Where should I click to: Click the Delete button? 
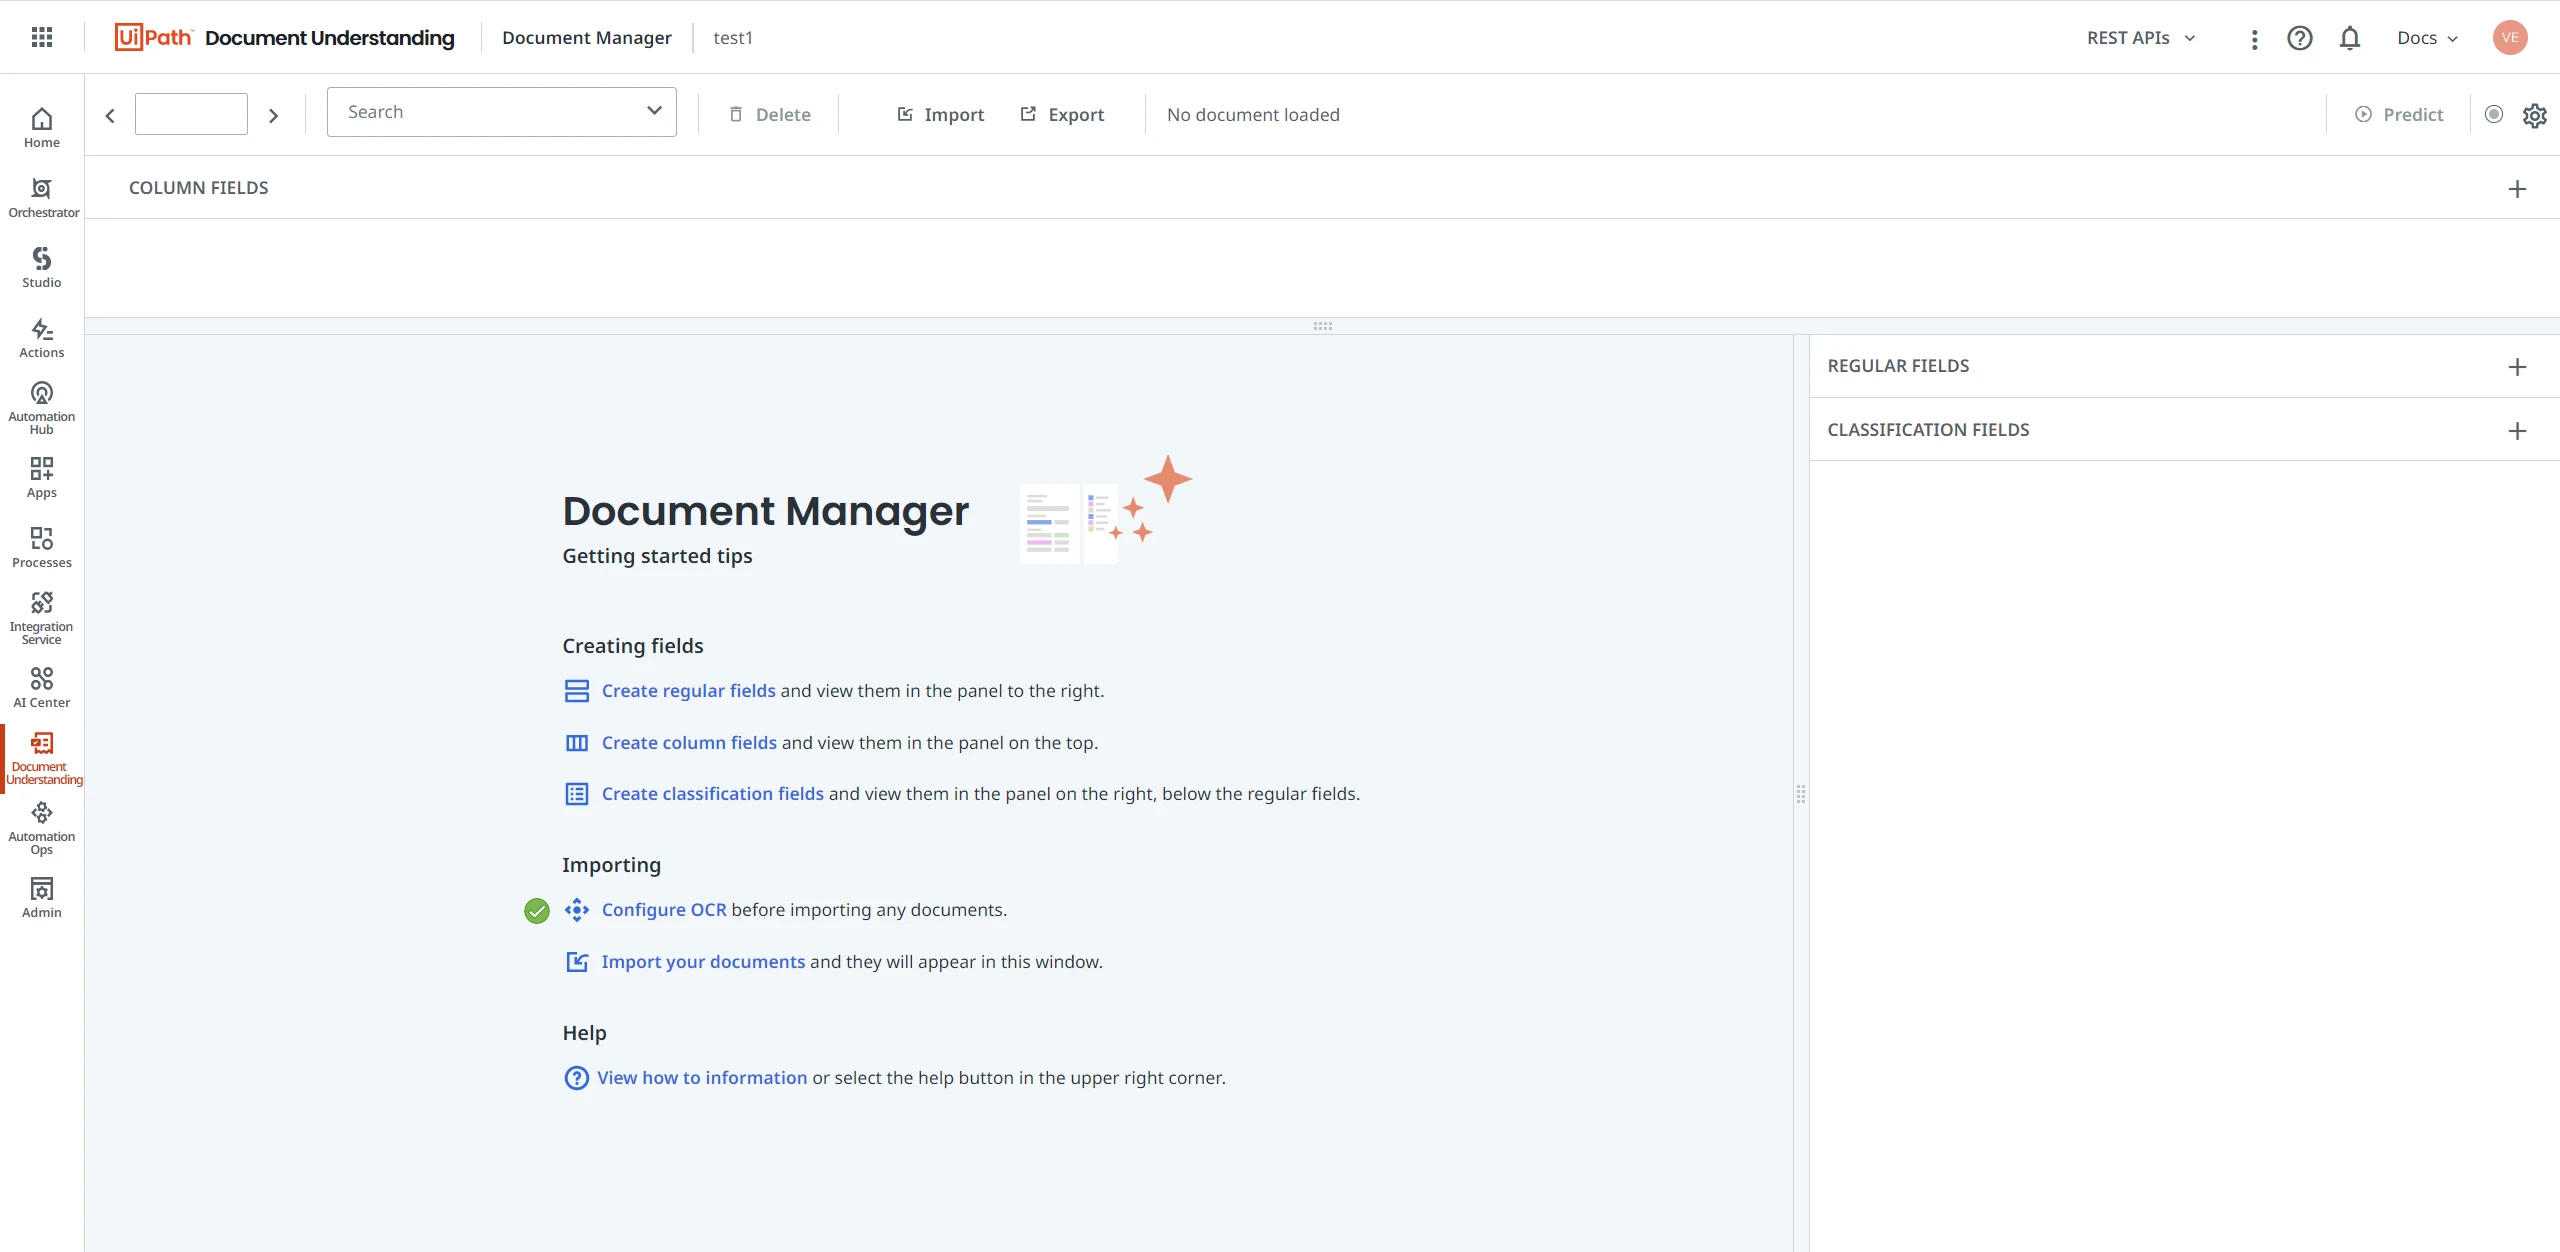(769, 114)
